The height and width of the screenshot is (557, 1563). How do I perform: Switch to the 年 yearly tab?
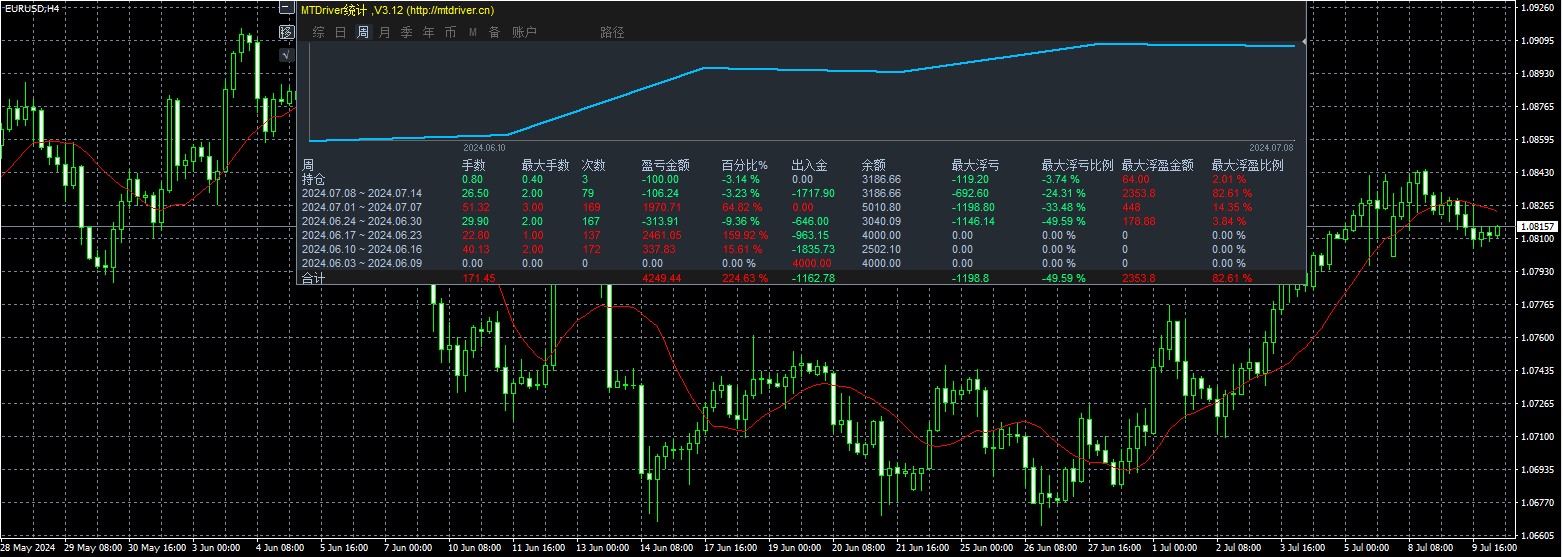[429, 32]
